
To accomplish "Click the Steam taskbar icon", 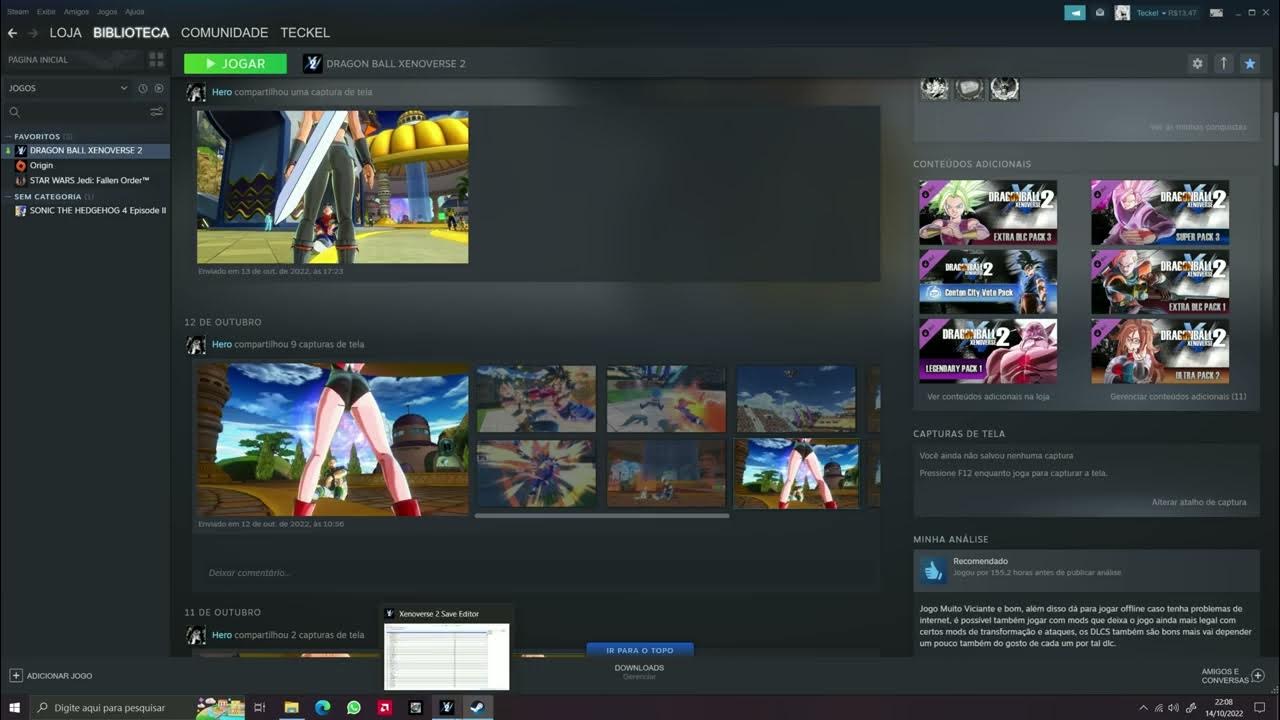I will [x=477, y=708].
